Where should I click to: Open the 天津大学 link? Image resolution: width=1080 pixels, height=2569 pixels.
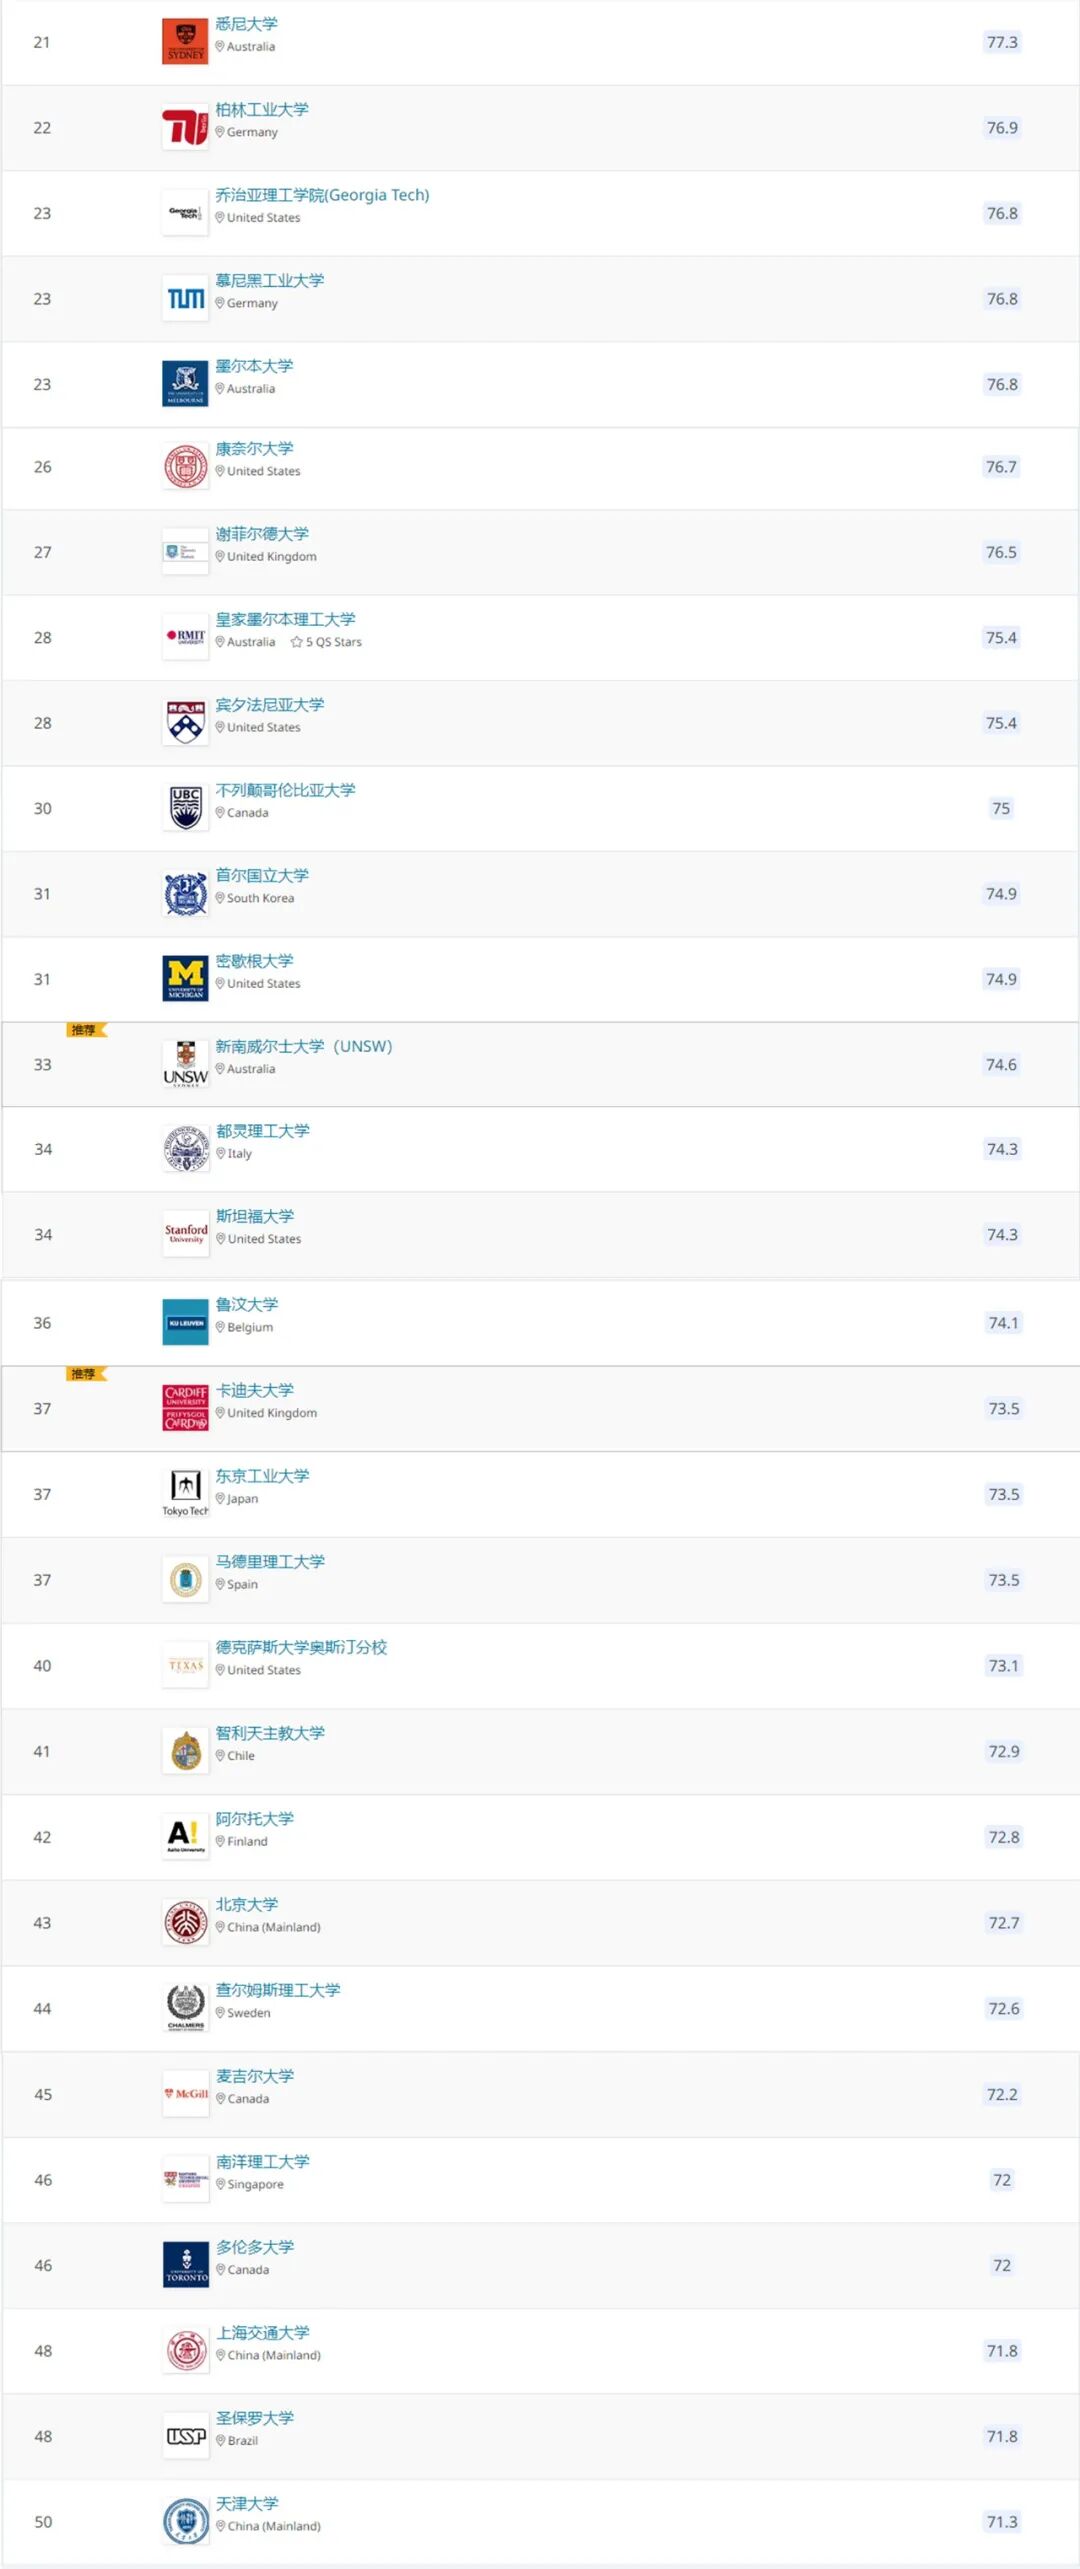tap(247, 2503)
